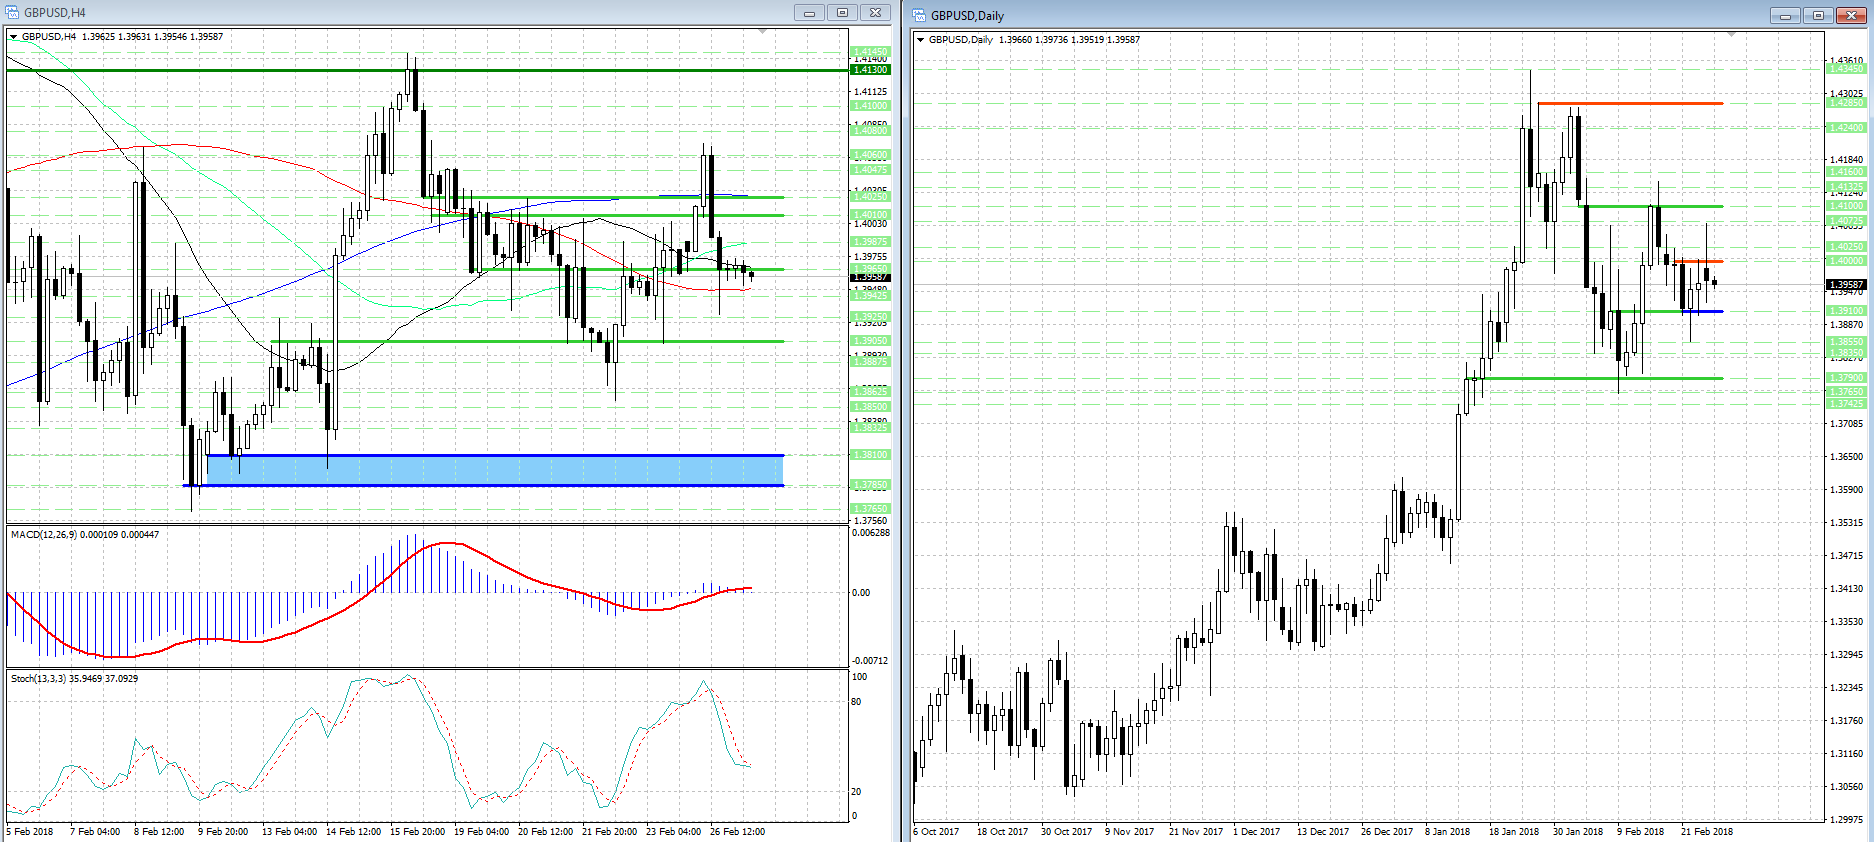Click the 1.36500 price on Daily axis
This screenshot has height=842, width=1874.
1846,457
